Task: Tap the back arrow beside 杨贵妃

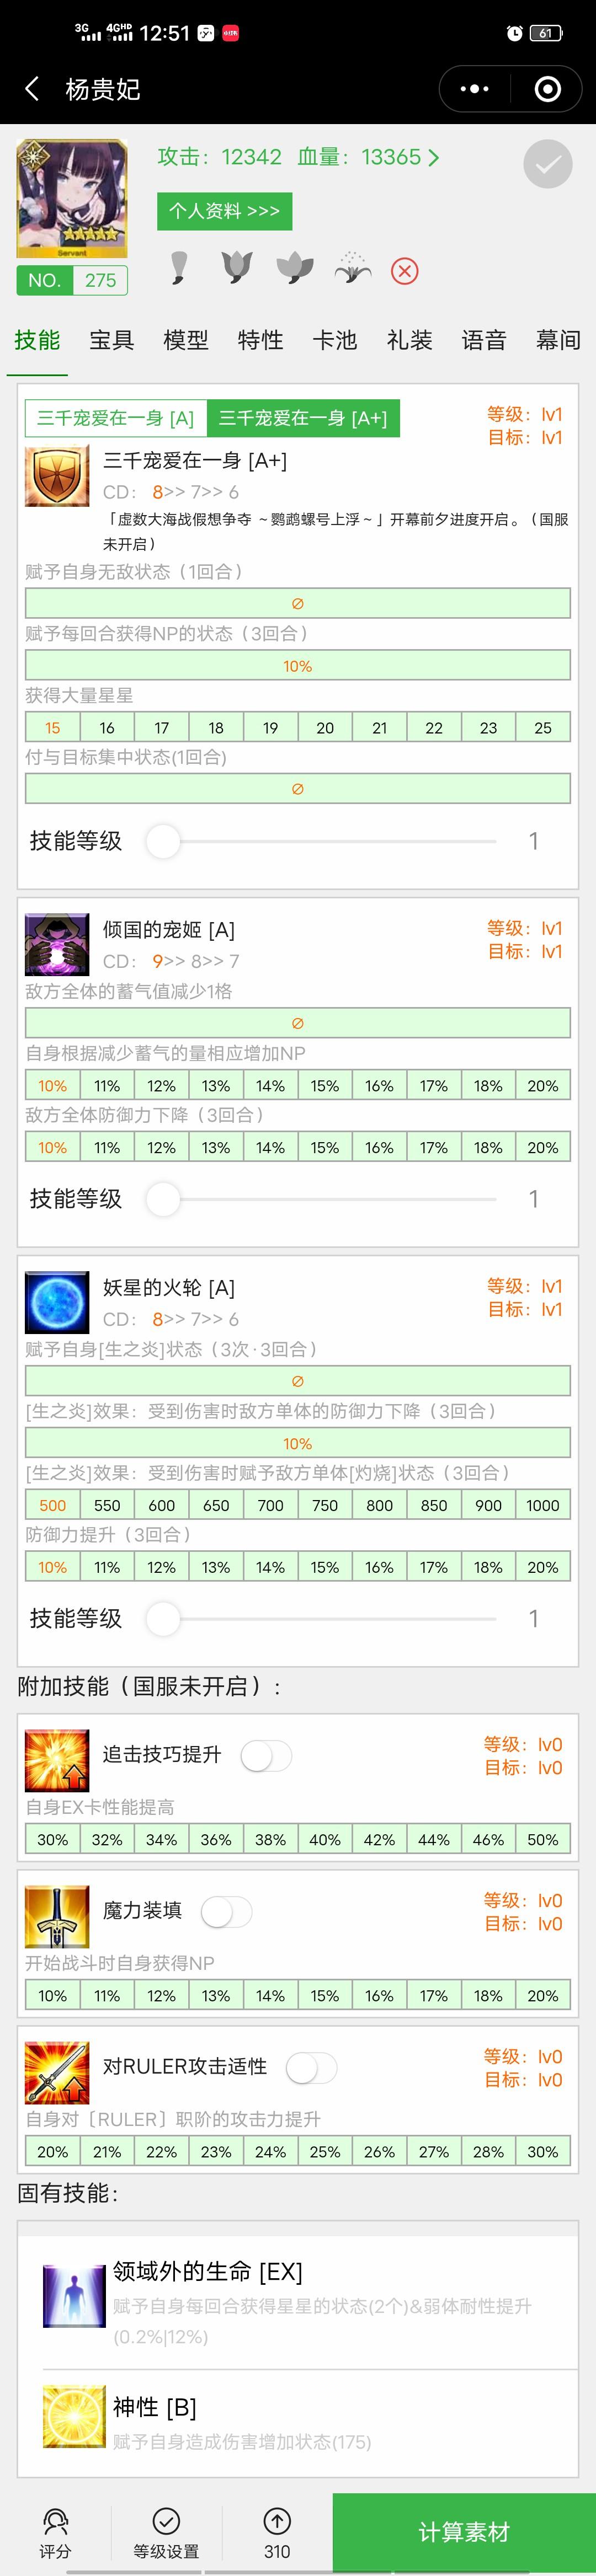Action: point(32,89)
